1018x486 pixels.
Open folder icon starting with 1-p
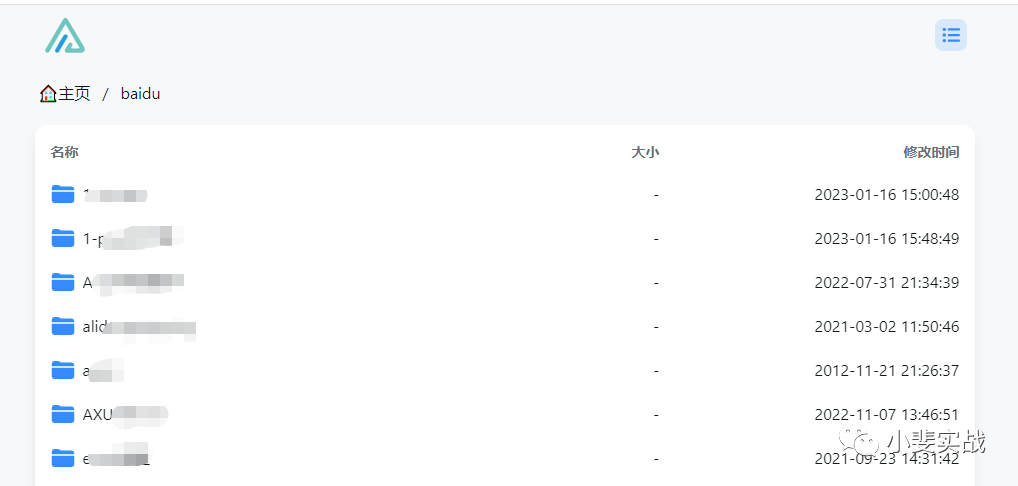point(63,238)
